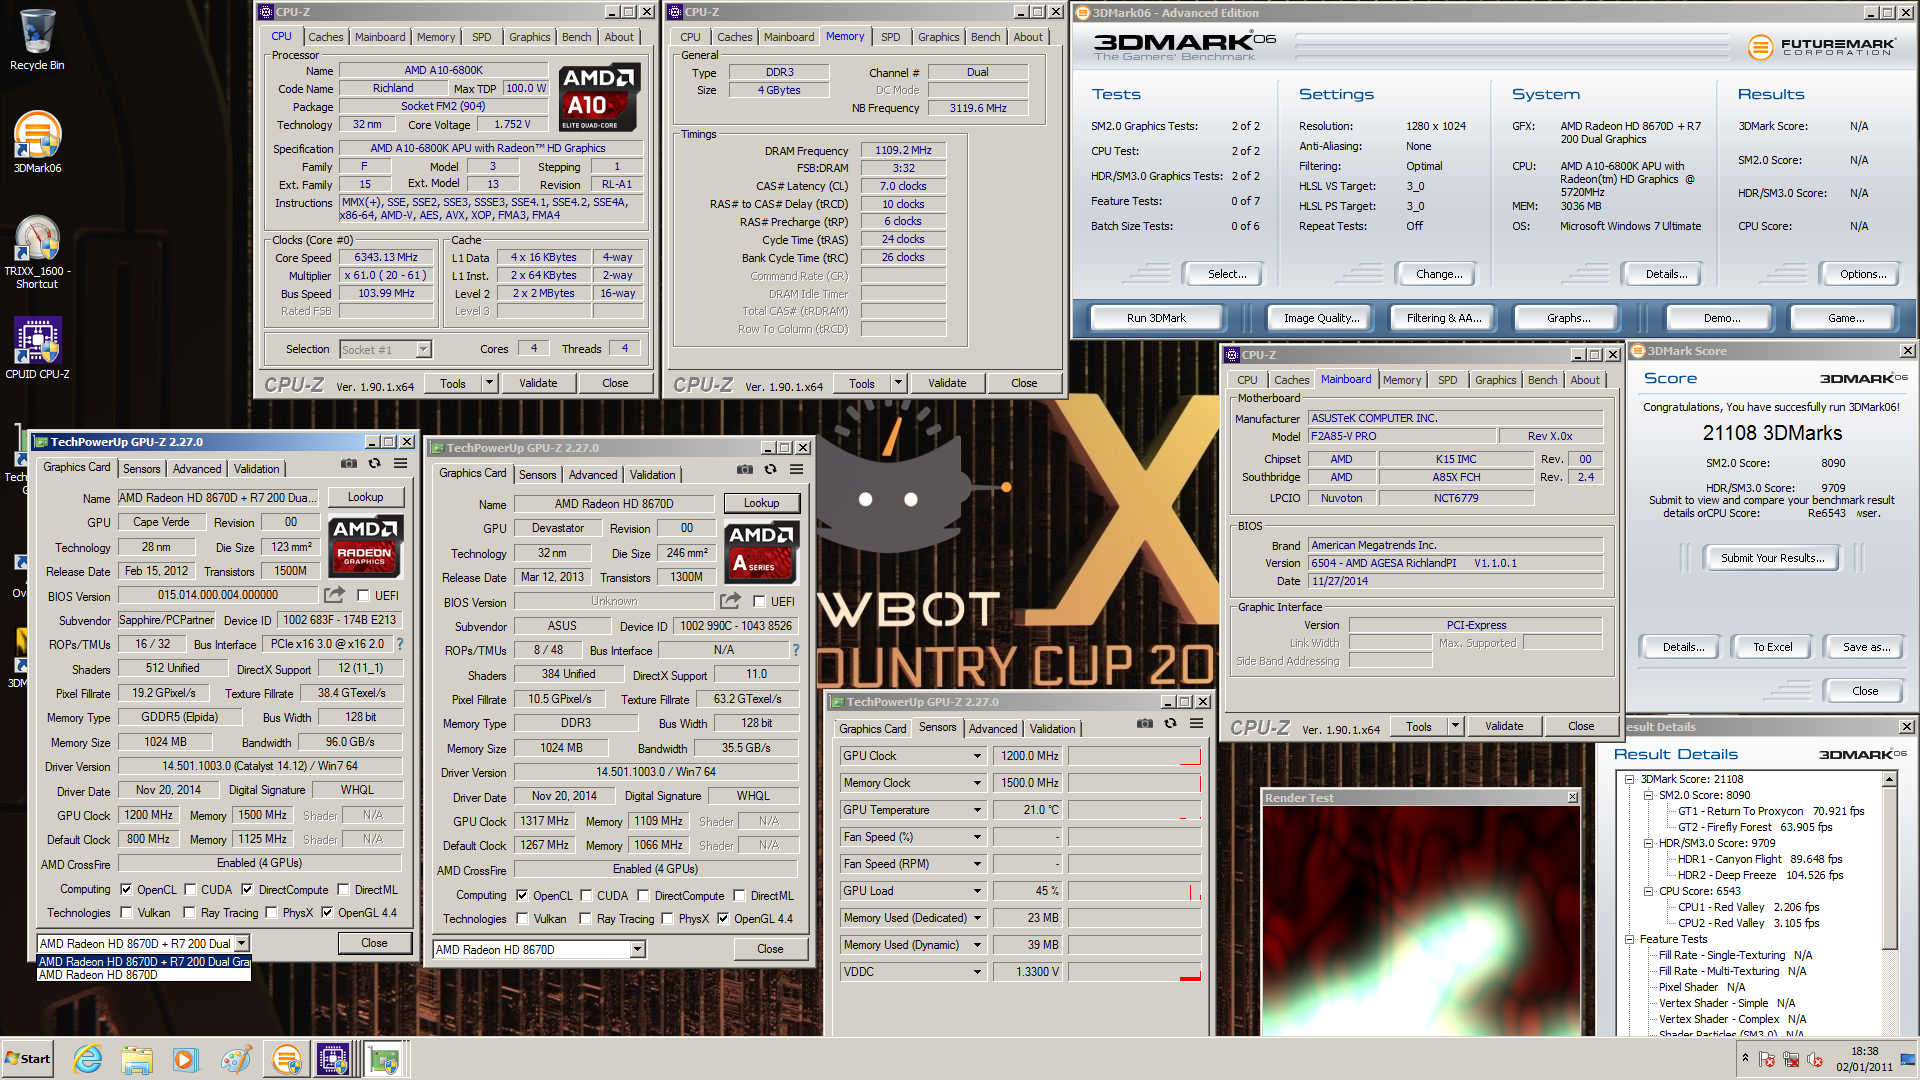Toggle UEFI checkbox in left GPU-Z window
1920x1080 pixels.
pos(364,596)
